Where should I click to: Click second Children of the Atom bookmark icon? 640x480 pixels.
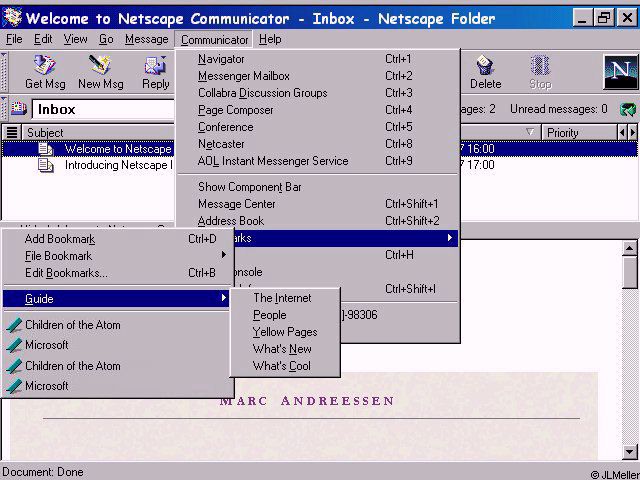tap(14, 366)
